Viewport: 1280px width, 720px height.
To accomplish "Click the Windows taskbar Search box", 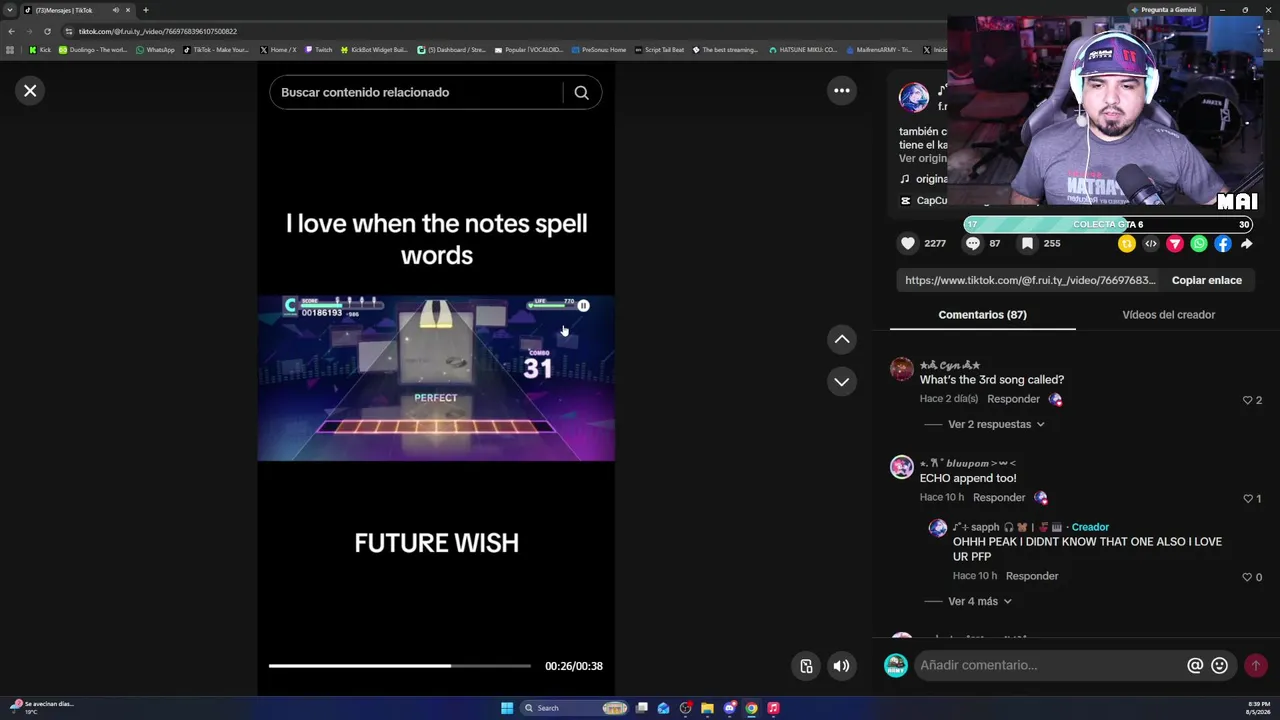I will pyautogui.click(x=575, y=708).
